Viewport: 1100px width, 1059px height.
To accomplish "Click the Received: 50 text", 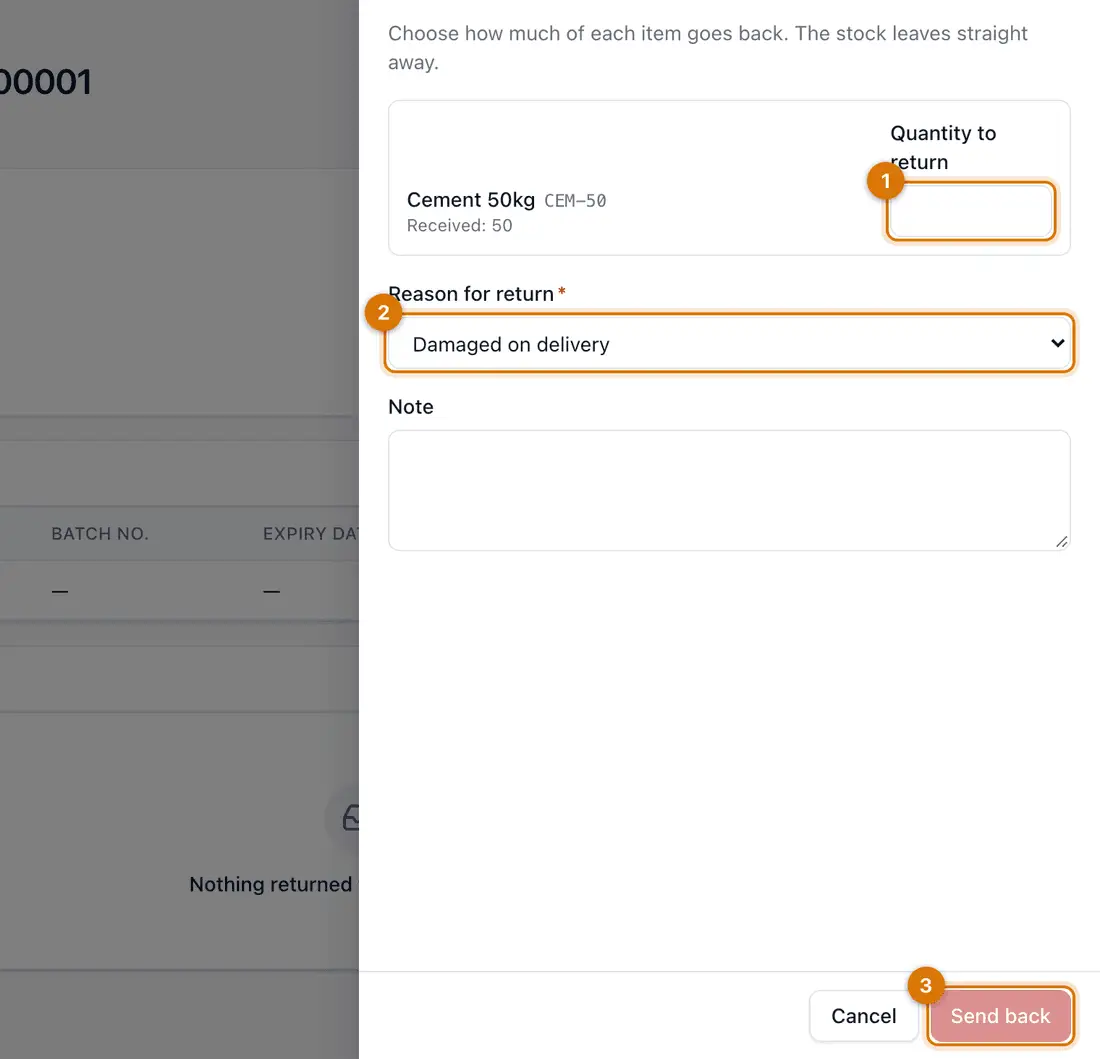I will 460,225.
